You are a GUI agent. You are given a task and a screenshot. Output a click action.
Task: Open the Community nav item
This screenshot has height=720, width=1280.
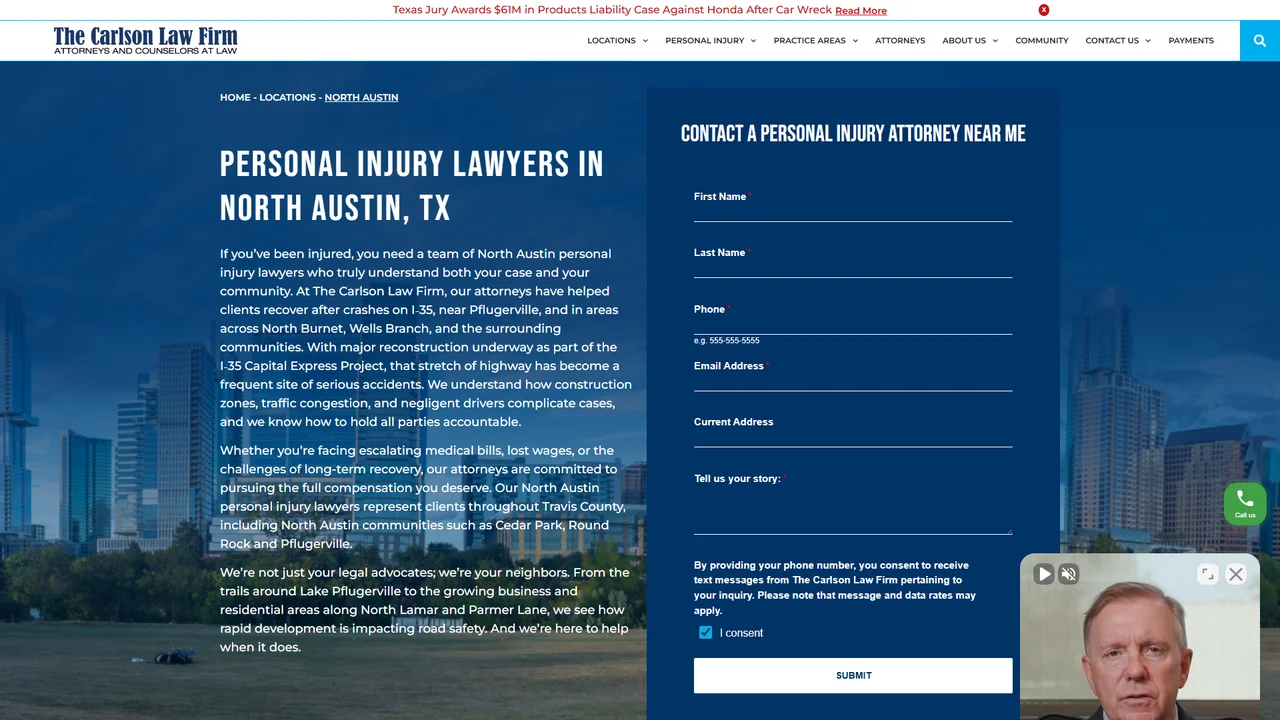pos(1042,41)
